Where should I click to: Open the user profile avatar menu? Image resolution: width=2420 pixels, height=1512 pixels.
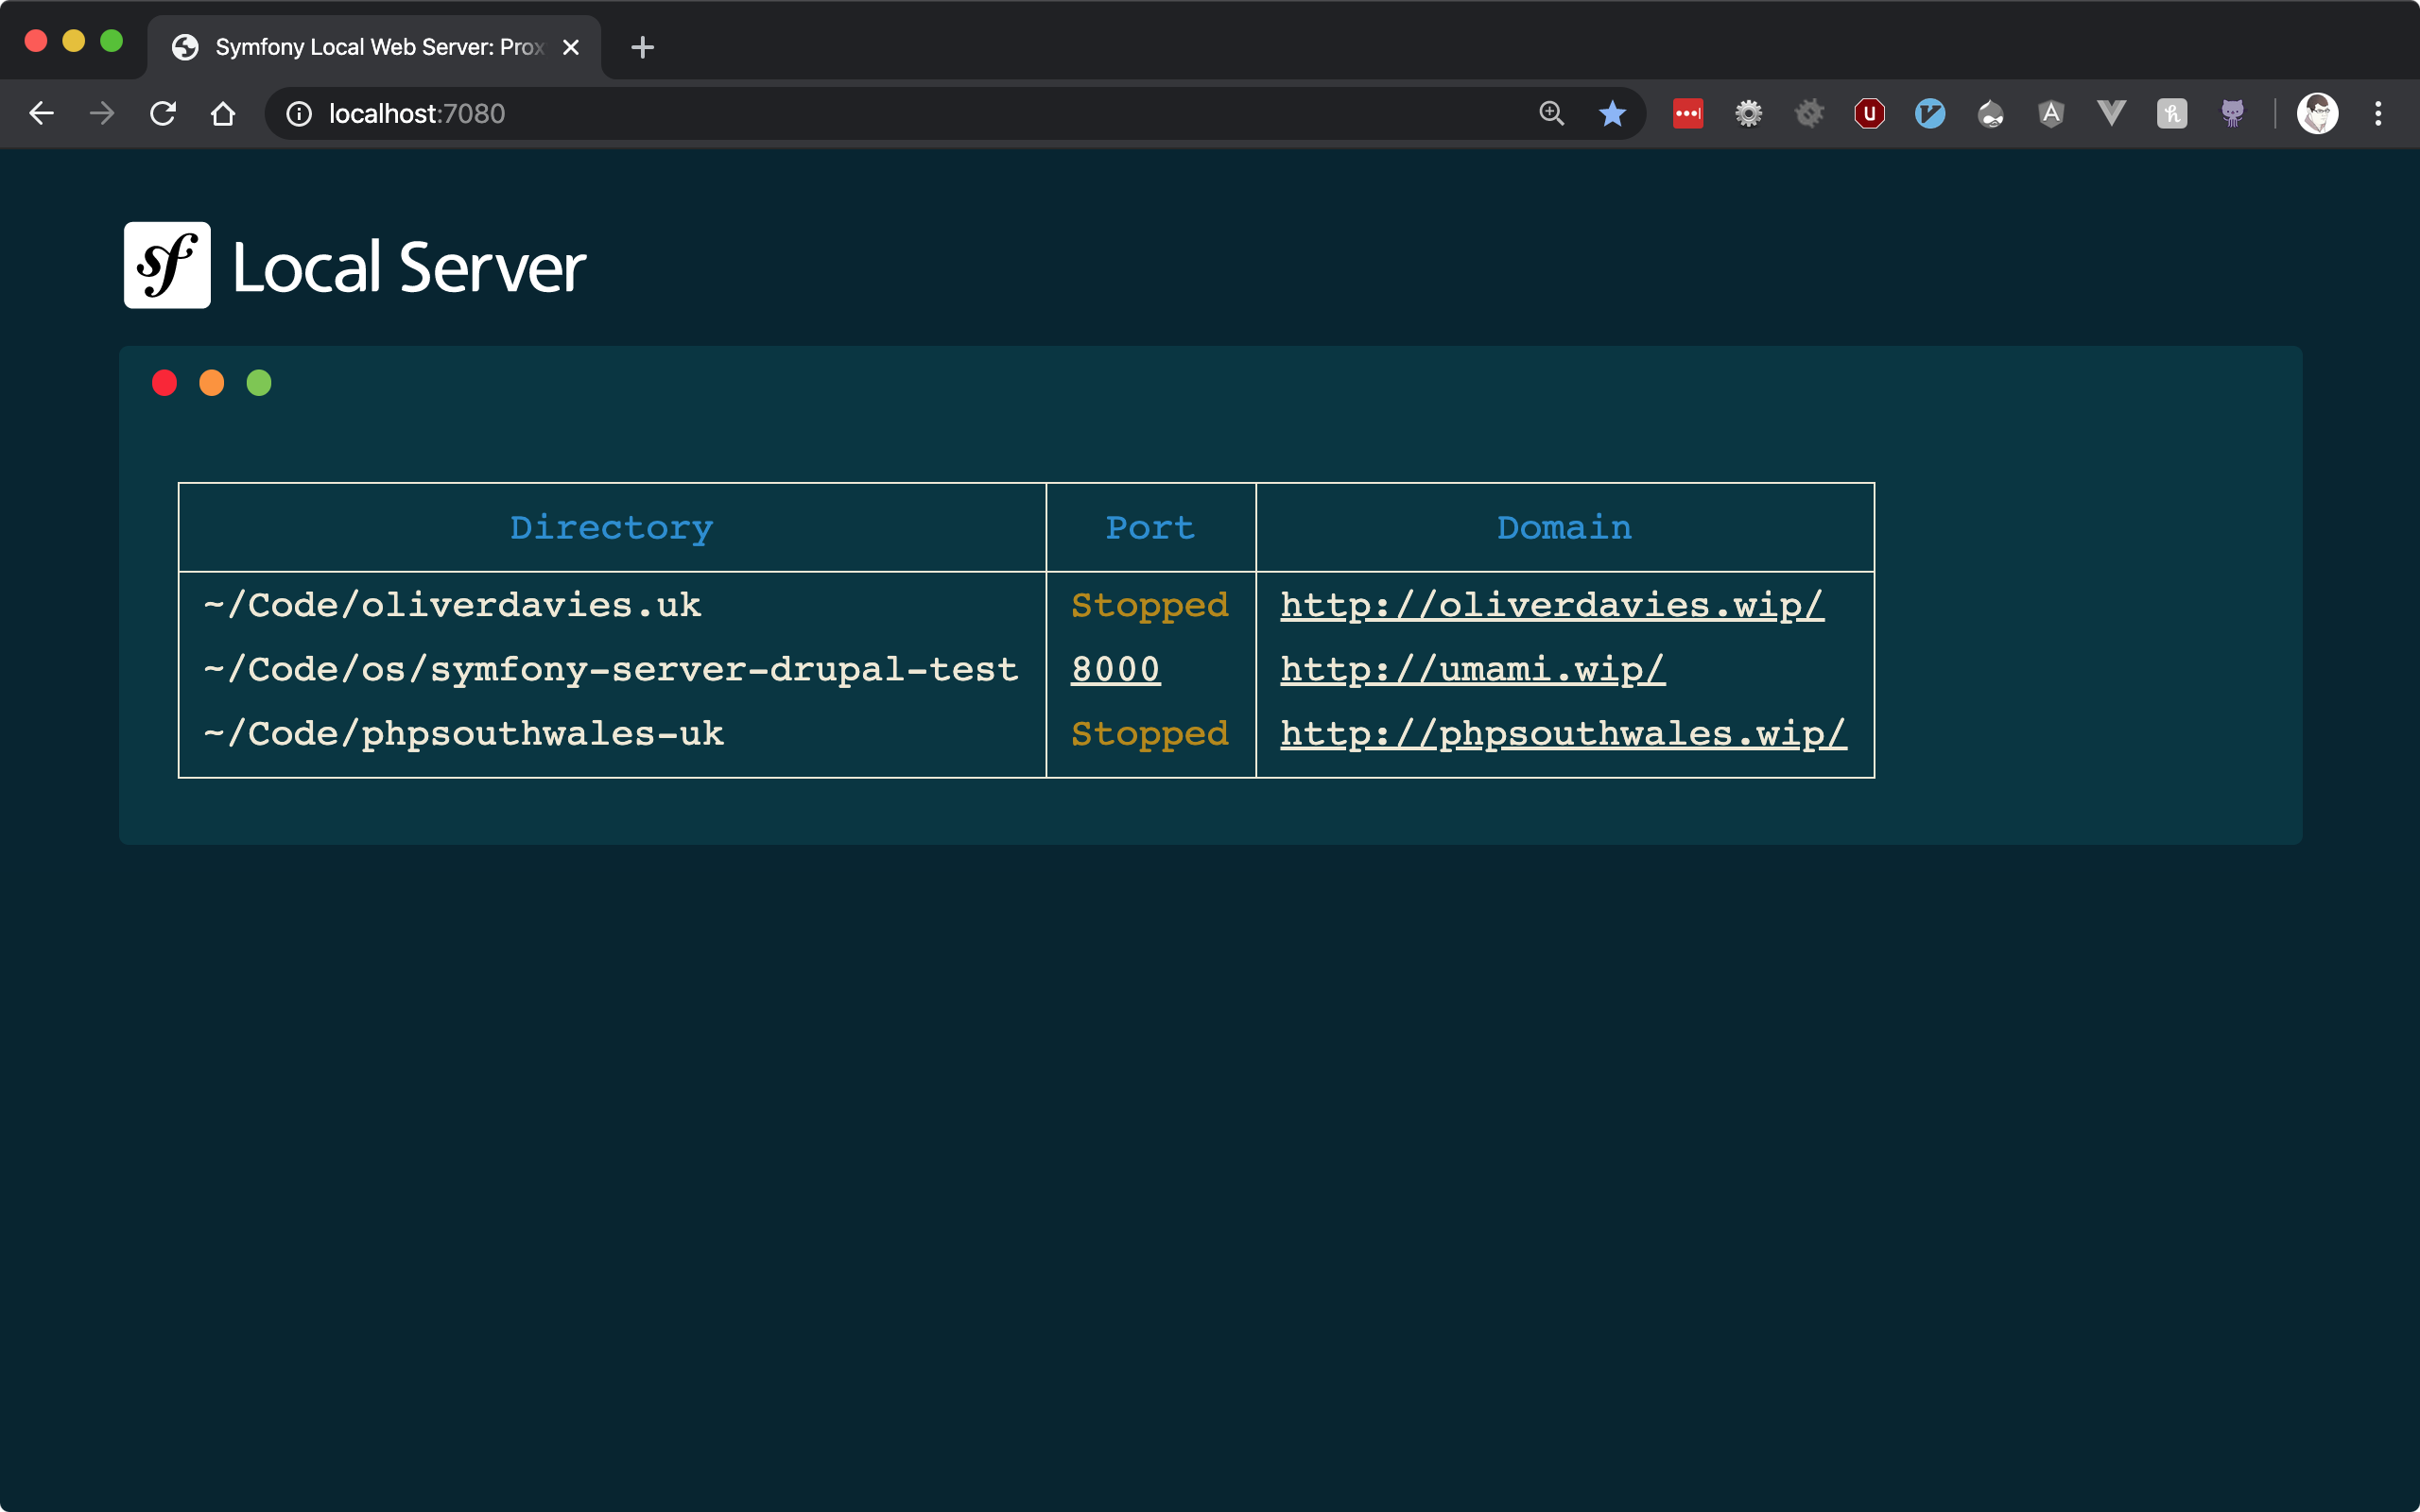[x=2317, y=113]
